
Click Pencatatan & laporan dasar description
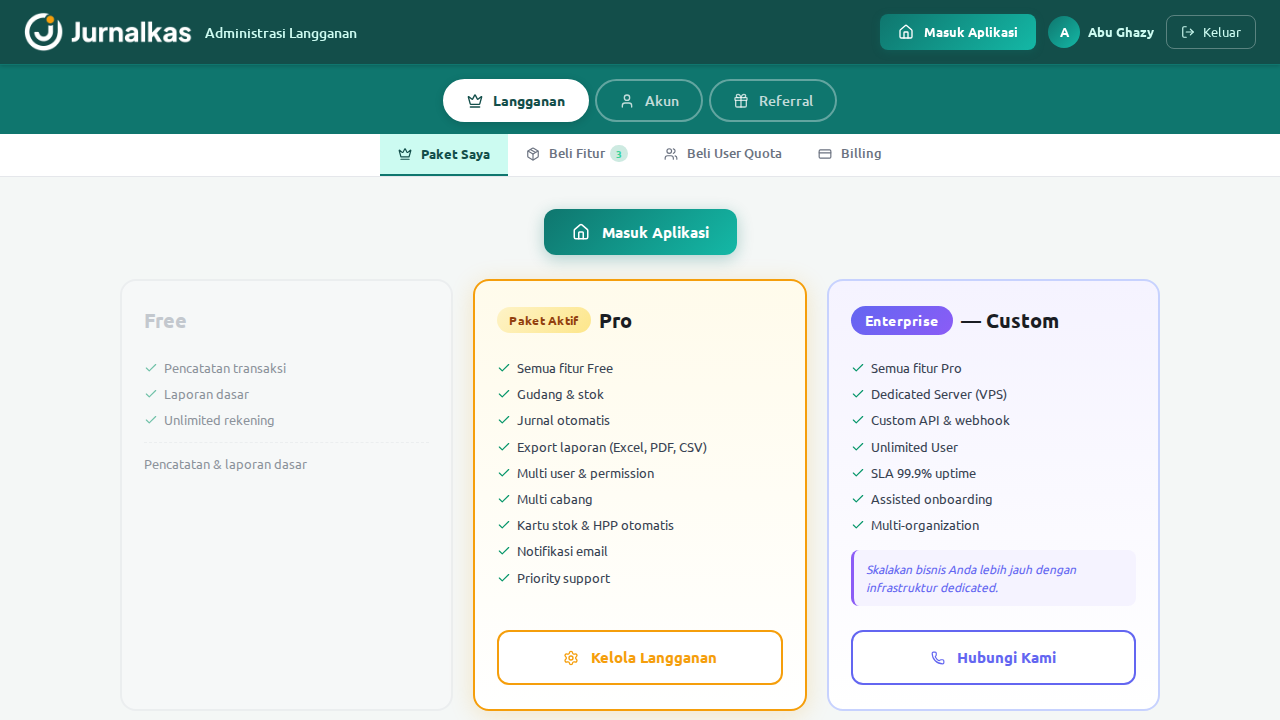[225, 465]
